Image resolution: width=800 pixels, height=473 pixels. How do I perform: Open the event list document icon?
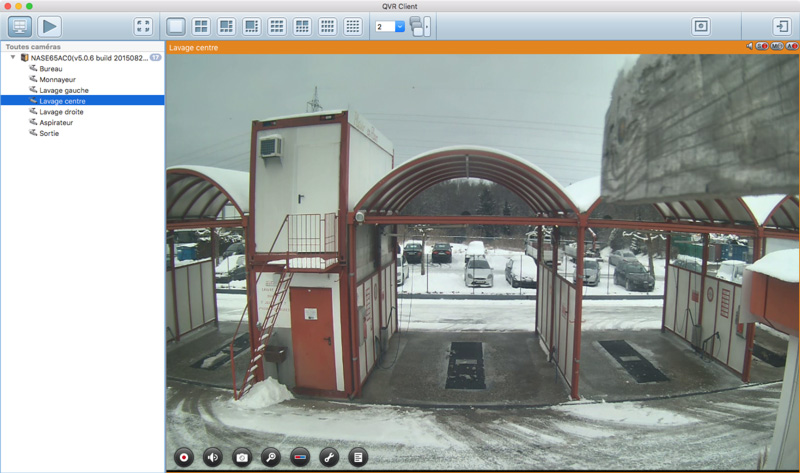(358, 456)
